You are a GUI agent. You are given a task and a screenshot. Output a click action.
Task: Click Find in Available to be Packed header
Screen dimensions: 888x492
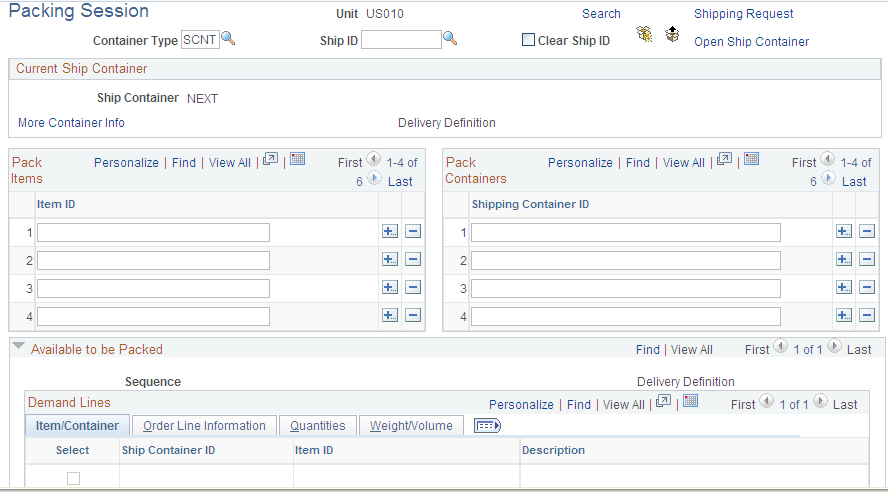point(648,350)
